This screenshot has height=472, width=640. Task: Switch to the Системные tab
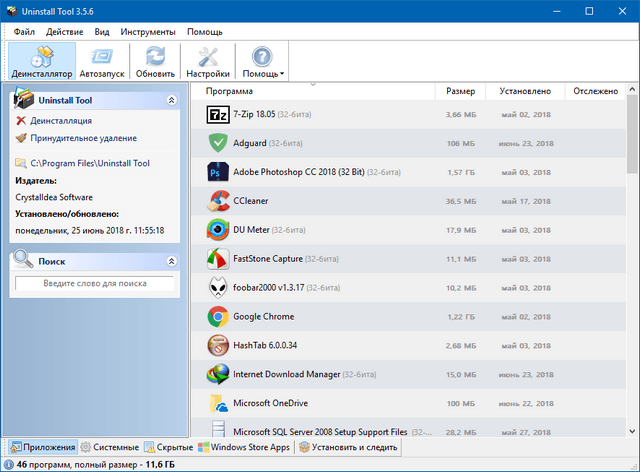click(x=109, y=447)
